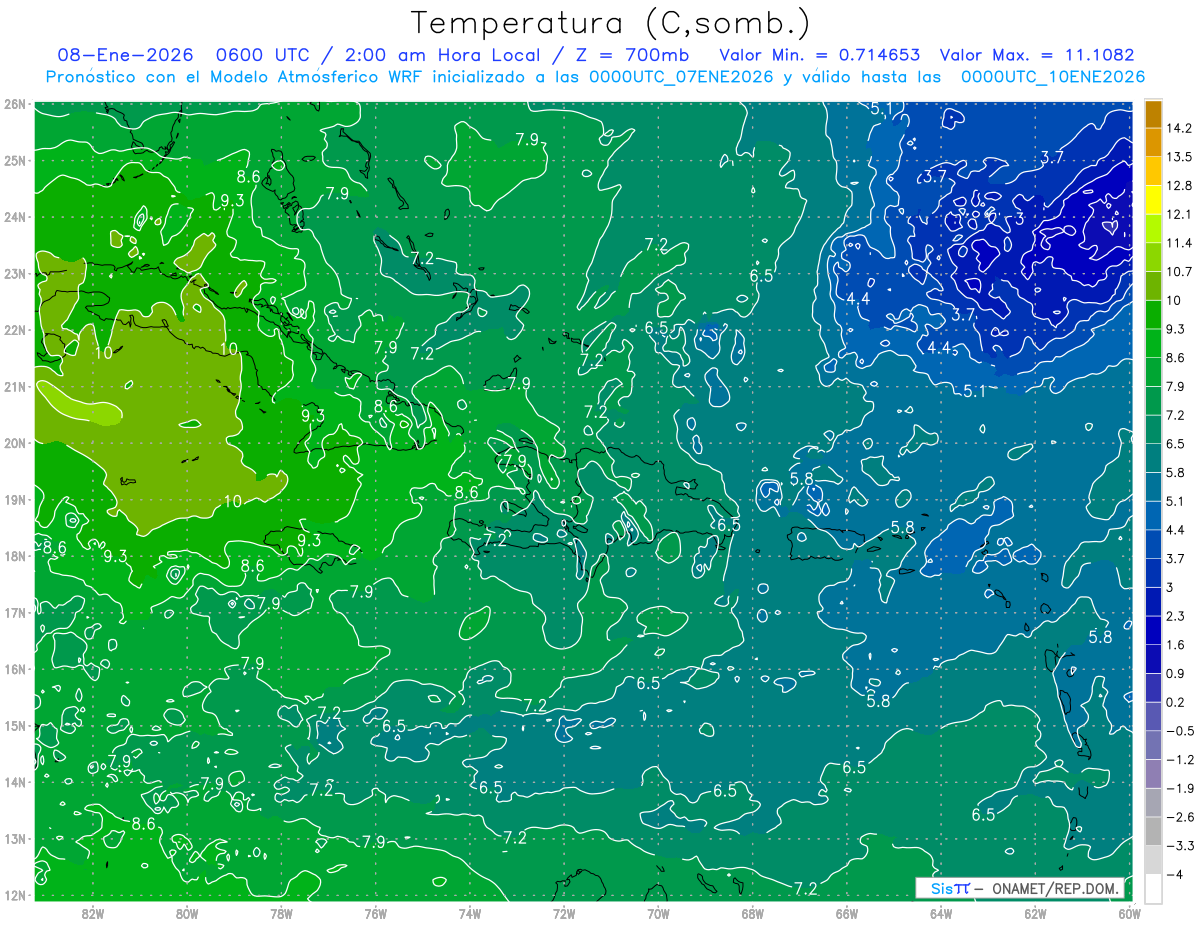Click the '12N' latitude axis label
This screenshot has width=1200, height=927.
(x=15, y=895)
